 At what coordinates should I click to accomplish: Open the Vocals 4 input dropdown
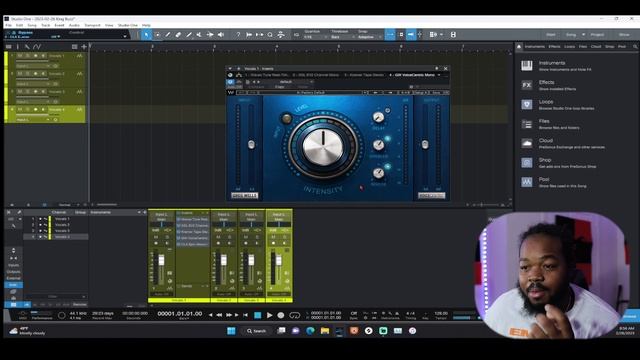click(x=33, y=120)
